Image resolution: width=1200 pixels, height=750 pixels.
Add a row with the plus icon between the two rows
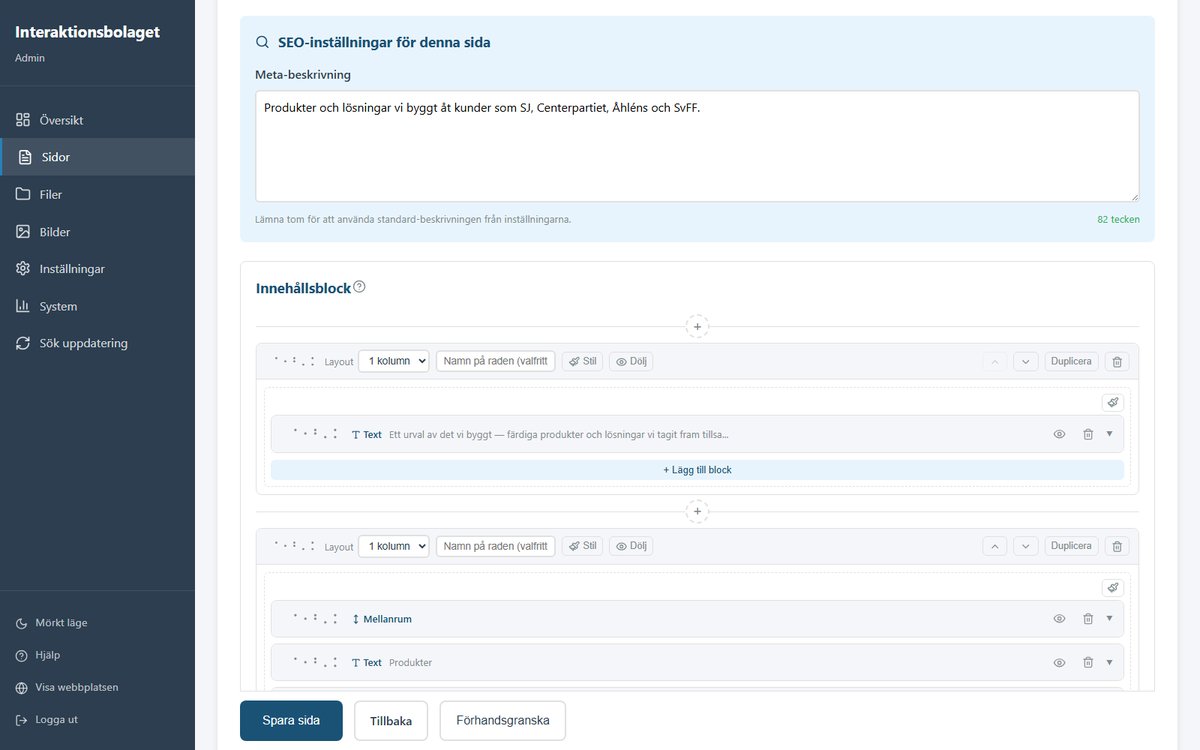tap(697, 511)
